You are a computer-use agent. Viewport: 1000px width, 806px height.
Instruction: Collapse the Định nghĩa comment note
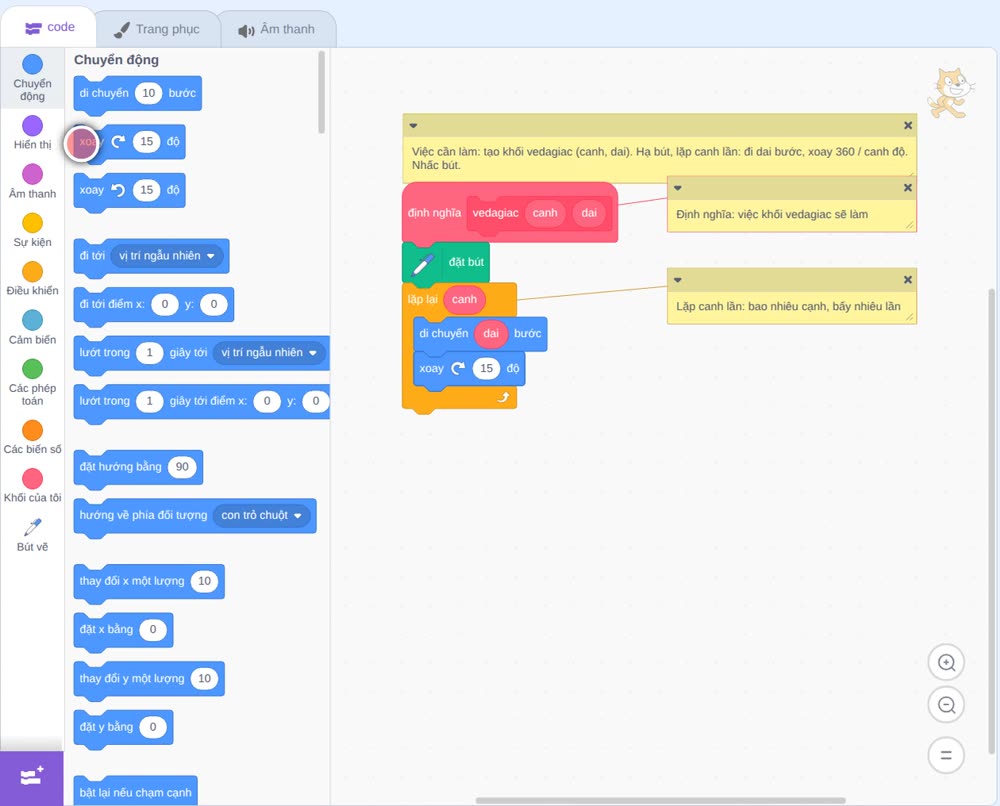coord(678,187)
